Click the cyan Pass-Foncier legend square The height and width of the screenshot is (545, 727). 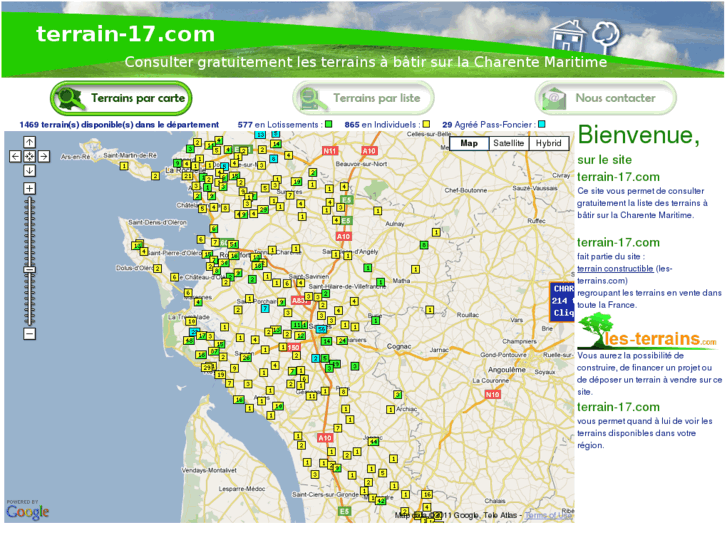tap(542, 124)
